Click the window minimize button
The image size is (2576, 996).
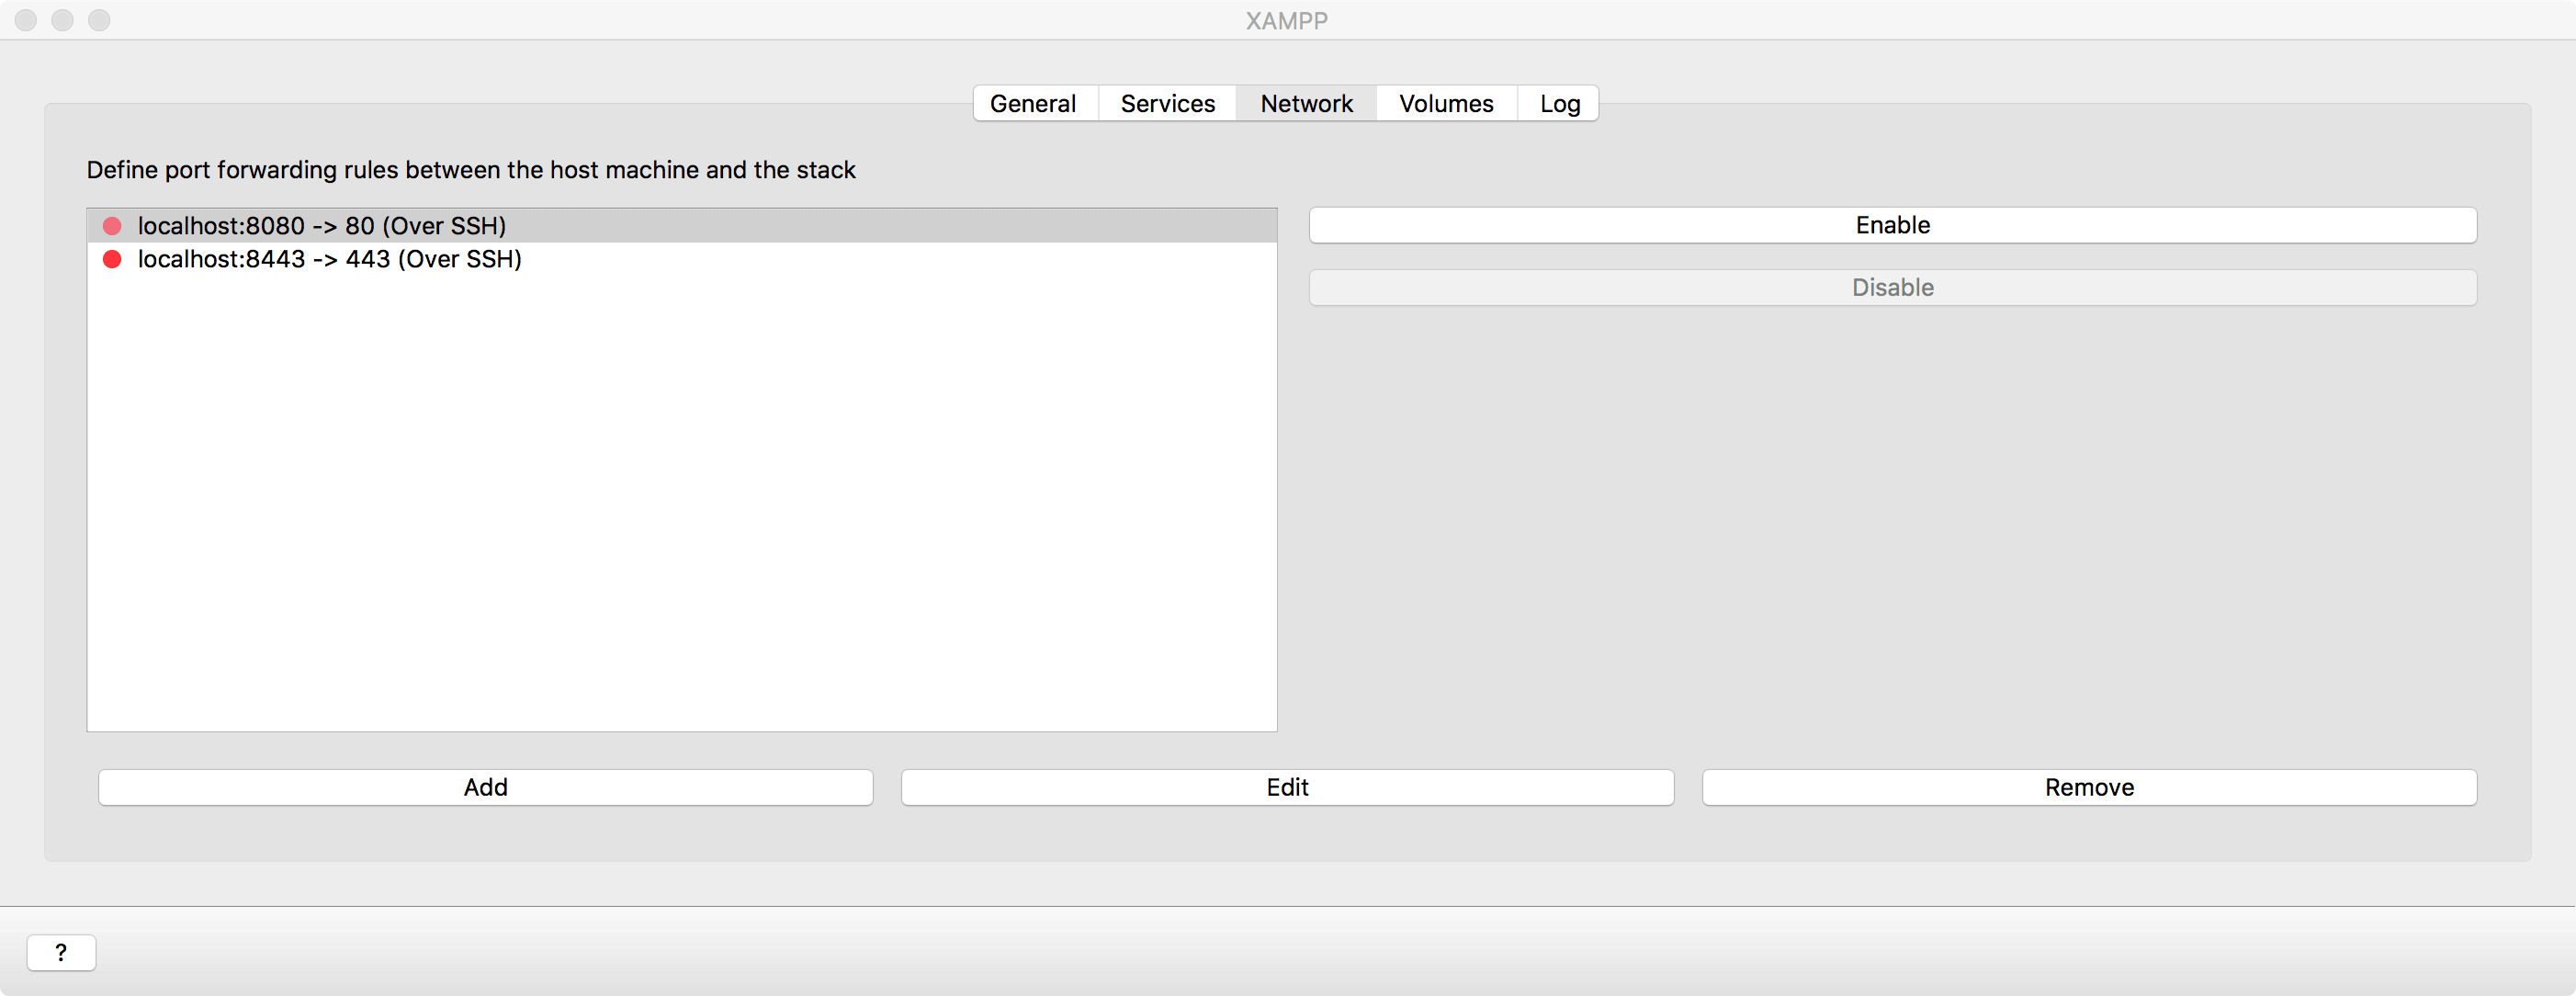tap(62, 20)
